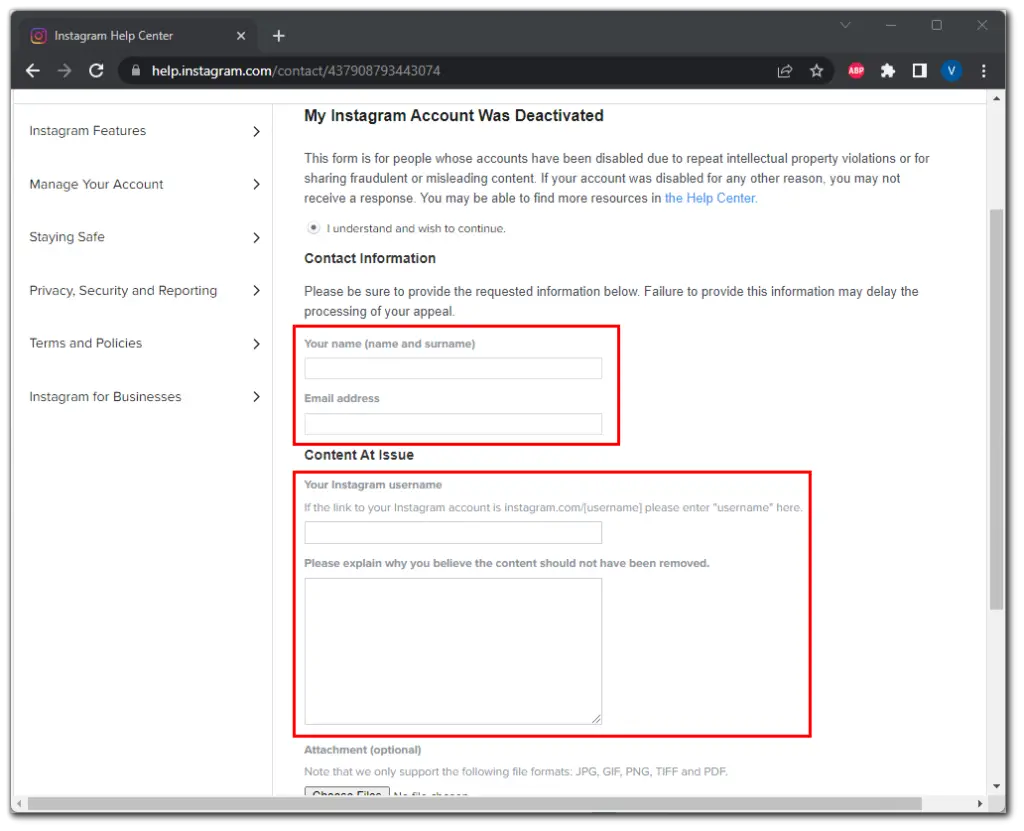The height and width of the screenshot is (831, 1024).
Task: Open the AdBlock Plus extension icon
Action: (856, 71)
